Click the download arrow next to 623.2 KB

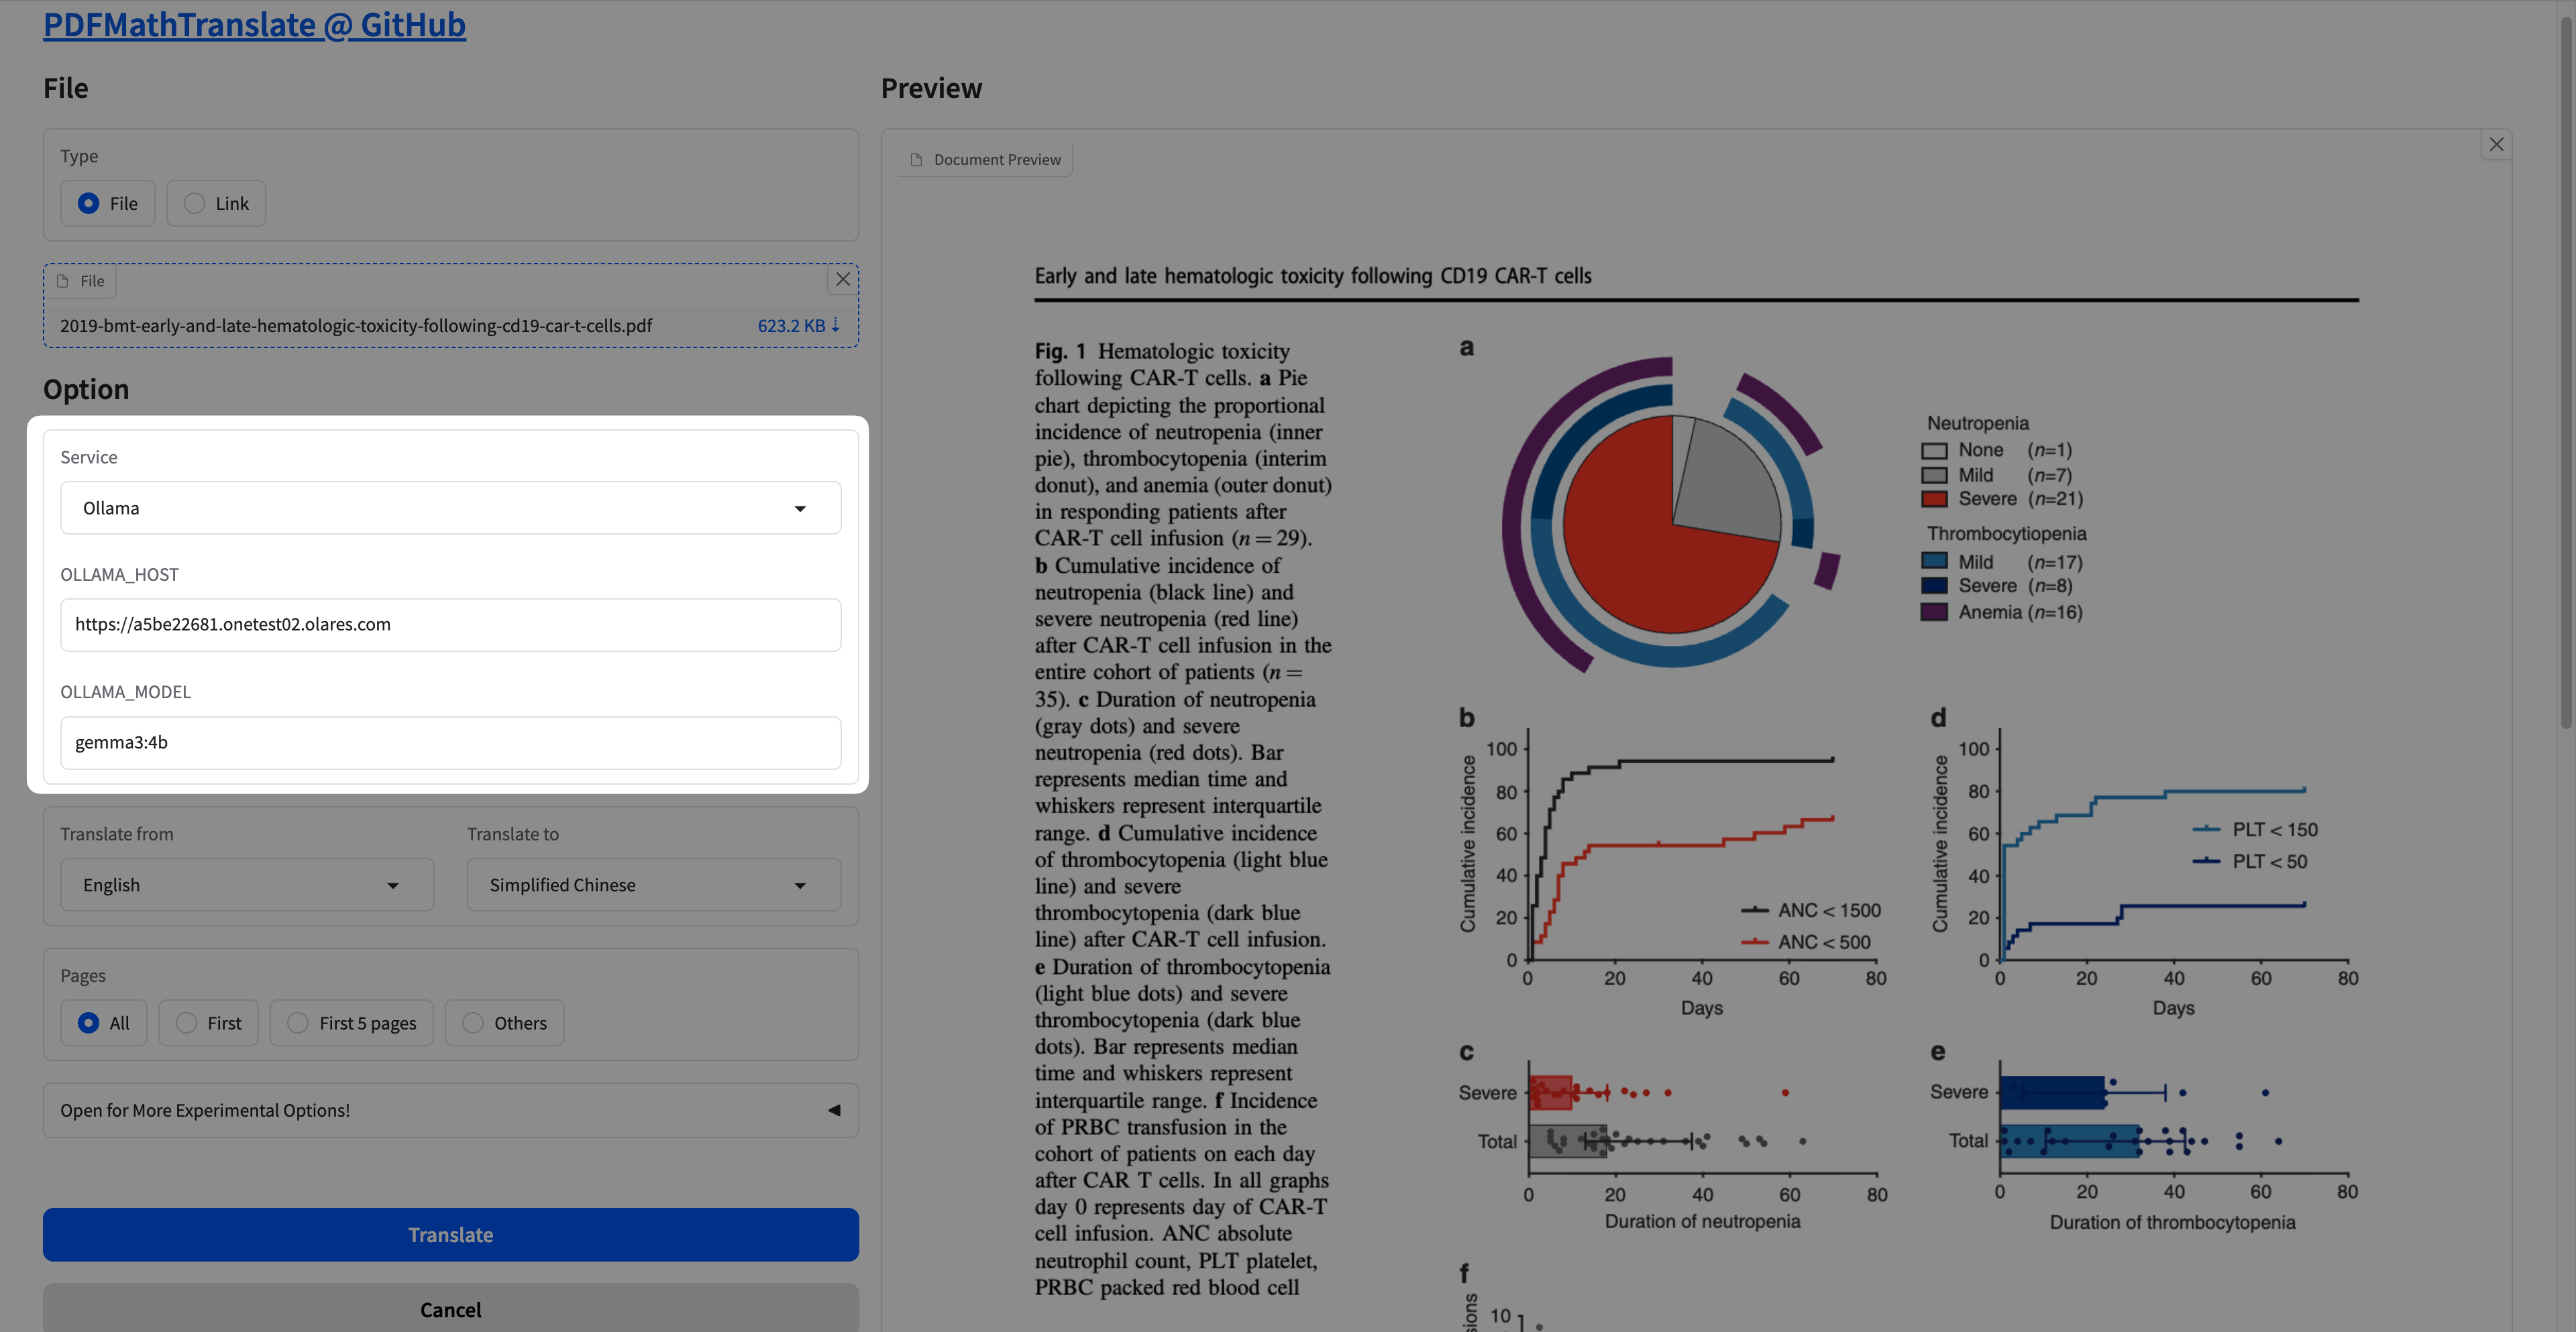(835, 325)
